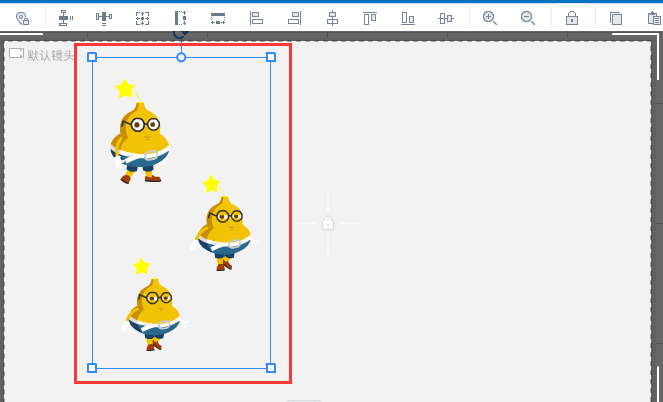The width and height of the screenshot is (663, 402).
Task: Center selected objects vertically
Action: [x=446, y=18]
